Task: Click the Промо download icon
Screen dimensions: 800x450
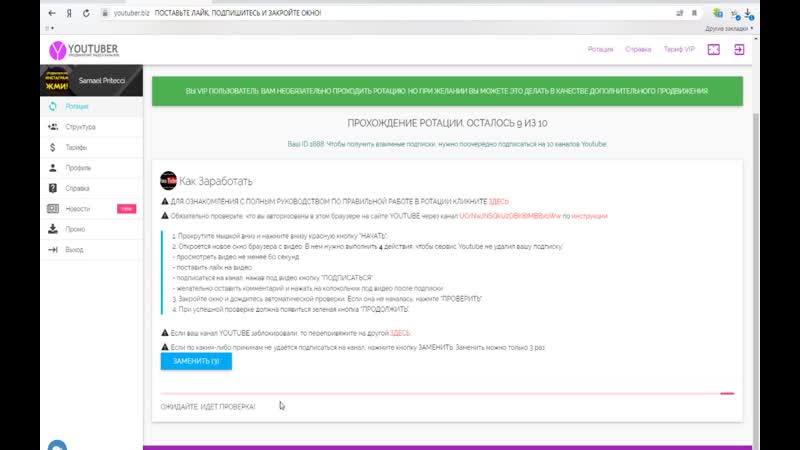Action: (x=53, y=229)
